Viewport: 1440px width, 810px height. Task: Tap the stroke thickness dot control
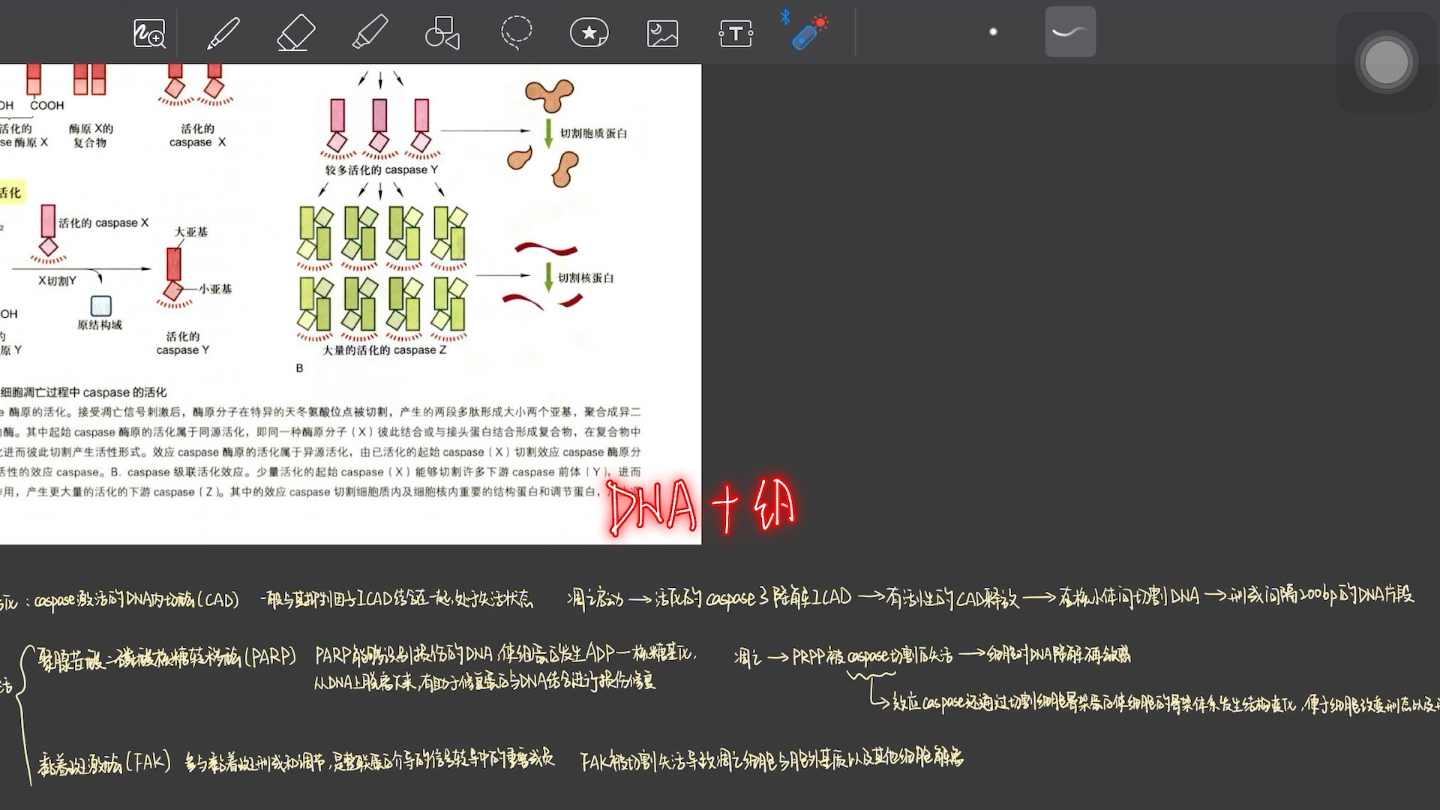[993, 31]
